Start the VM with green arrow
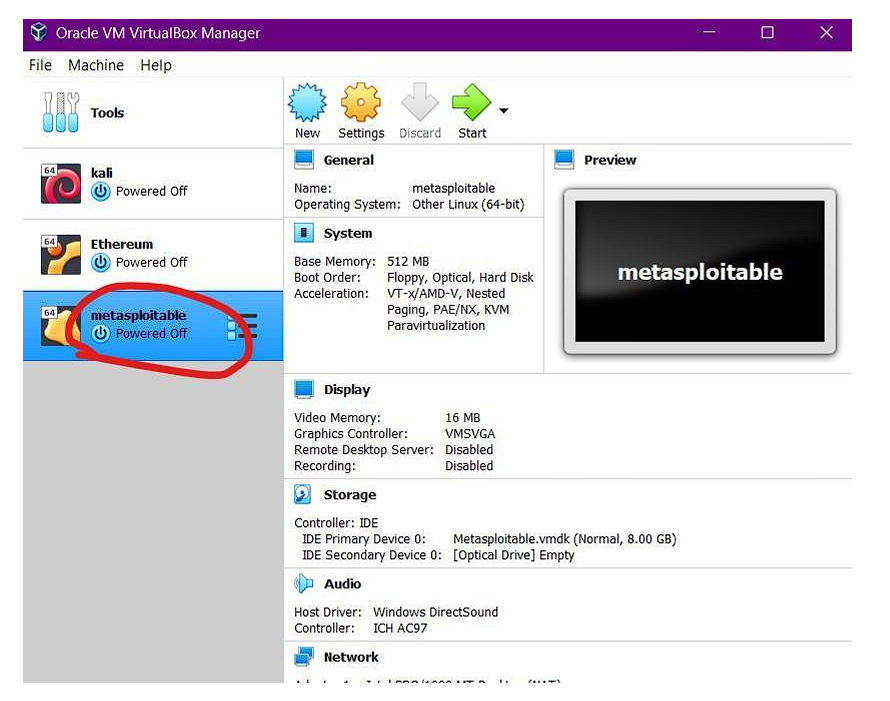890x701 pixels. tap(471, 104)
